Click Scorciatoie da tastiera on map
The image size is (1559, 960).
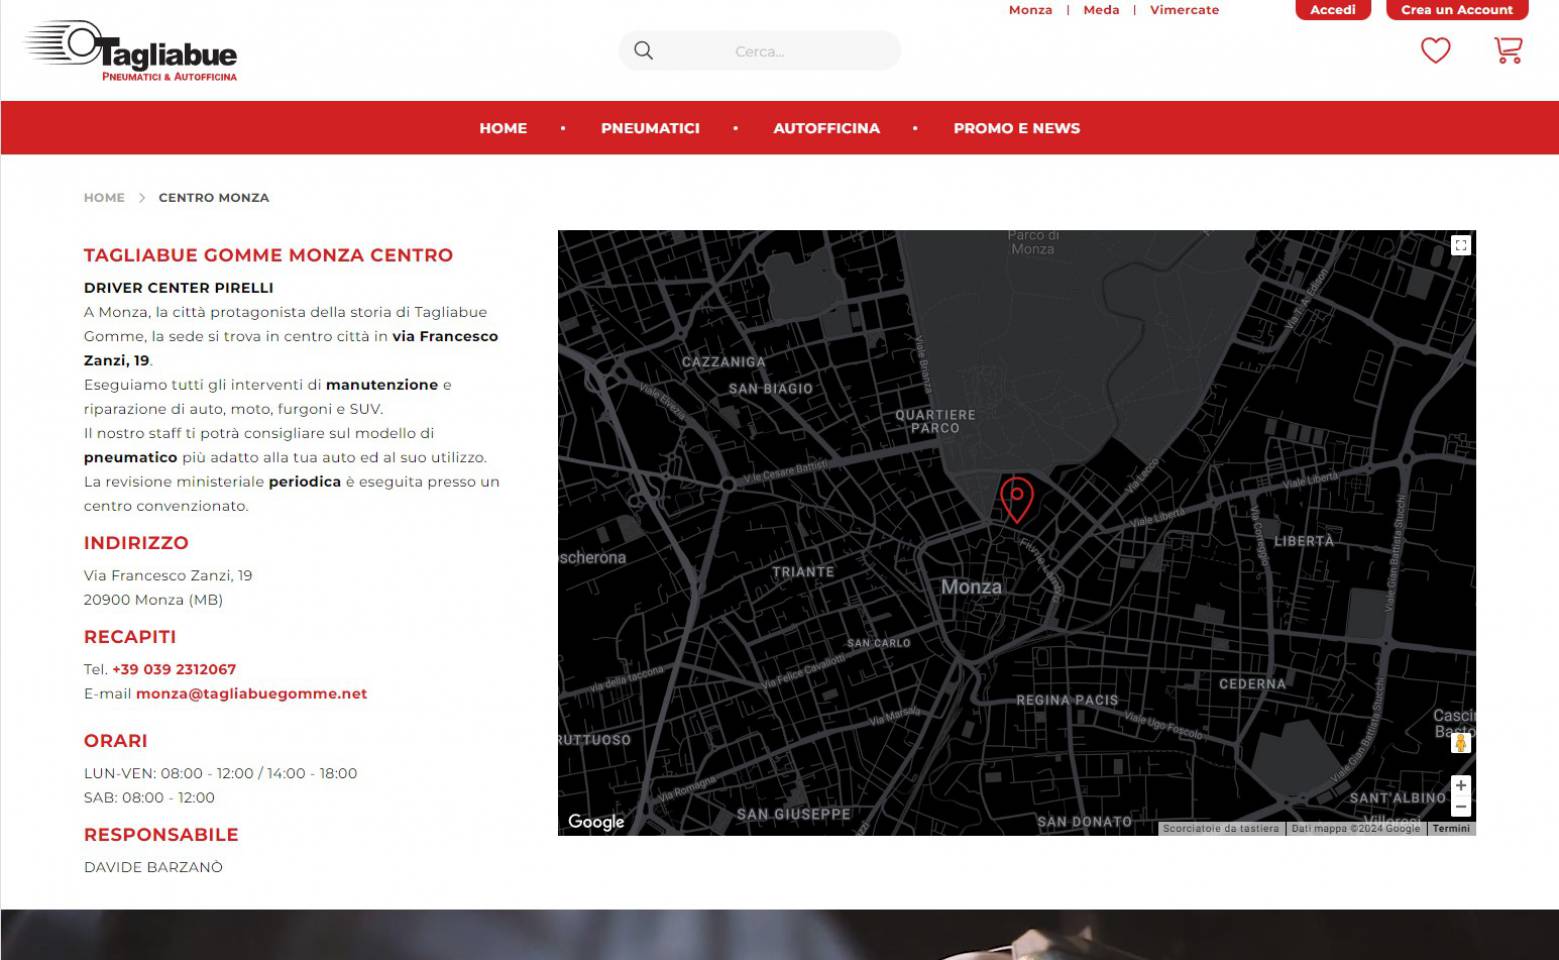[x=1220, y=828]
